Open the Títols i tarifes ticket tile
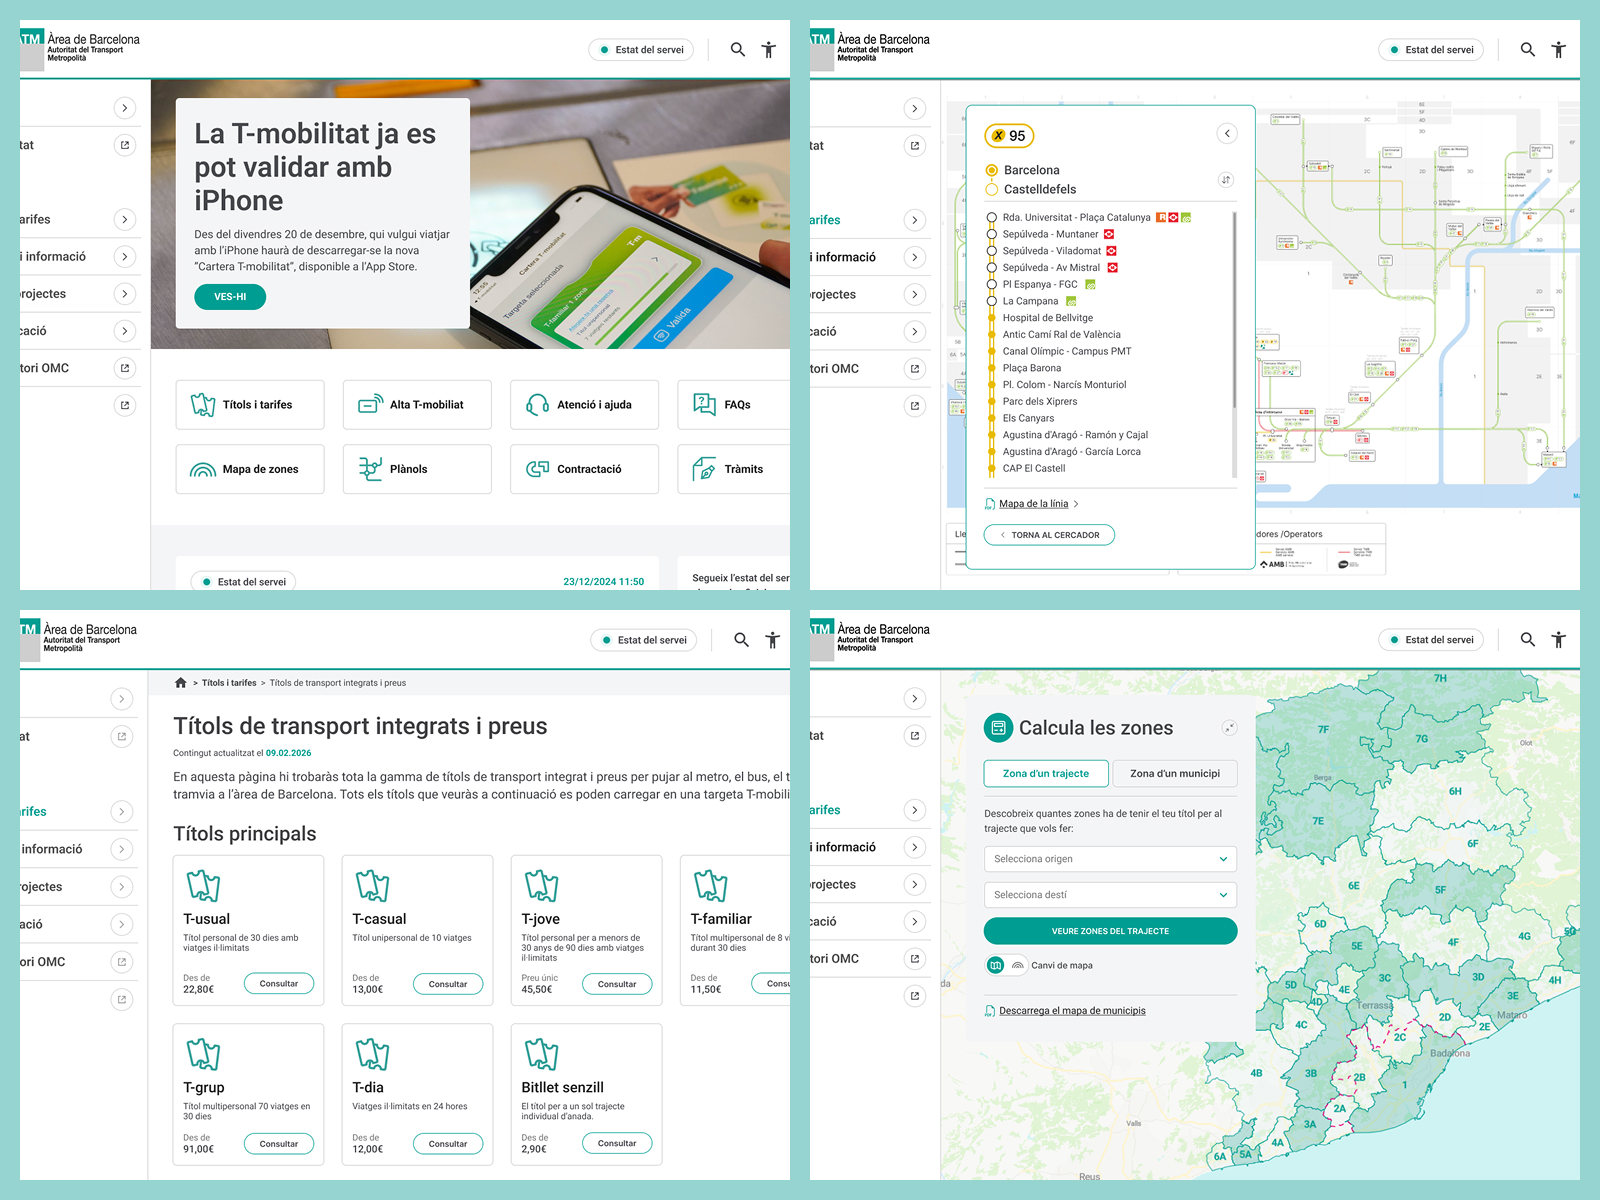The height and width of the screenshot is (1200, 1600). pos(250,405)
